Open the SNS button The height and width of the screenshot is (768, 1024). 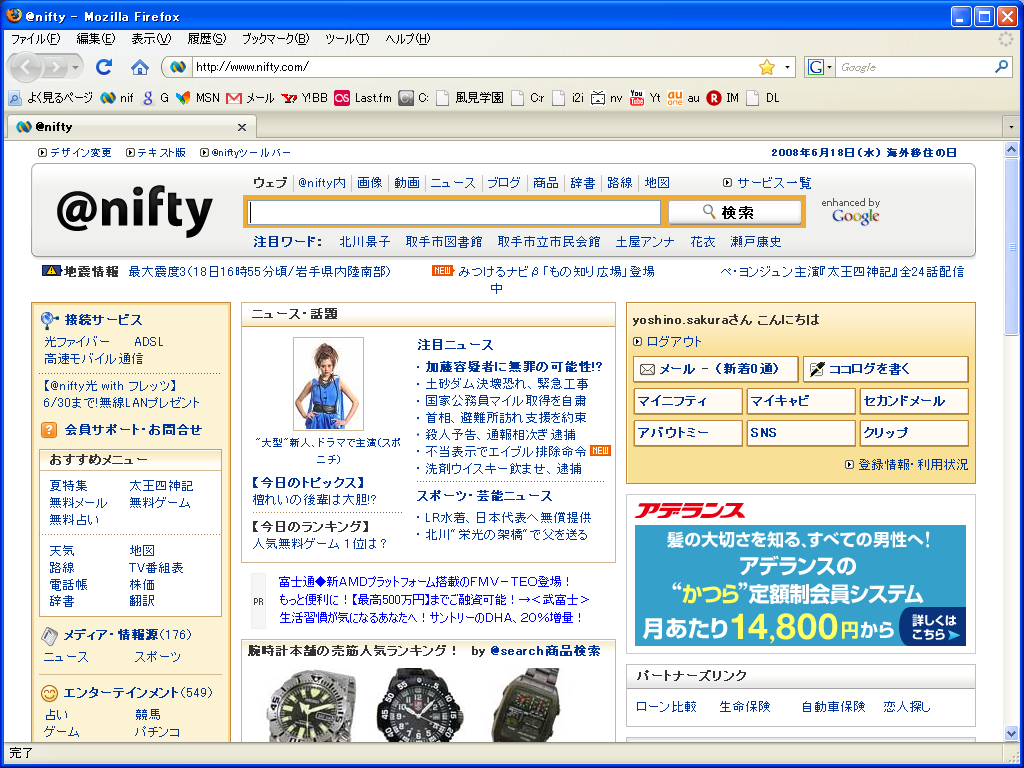pyautogui.click(x=801, y=432)
